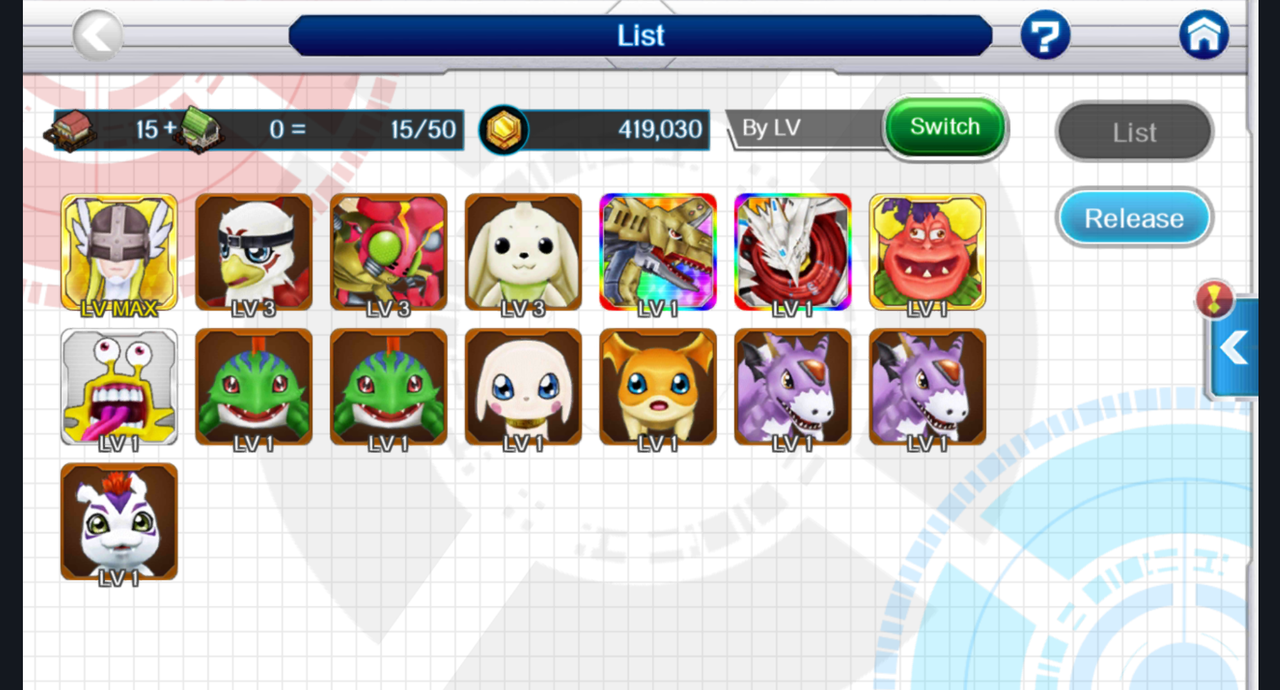This screenshot has width=1280, height=690.
Task: Select the rainbow-framed white and red Digimon
Action: 792,253
